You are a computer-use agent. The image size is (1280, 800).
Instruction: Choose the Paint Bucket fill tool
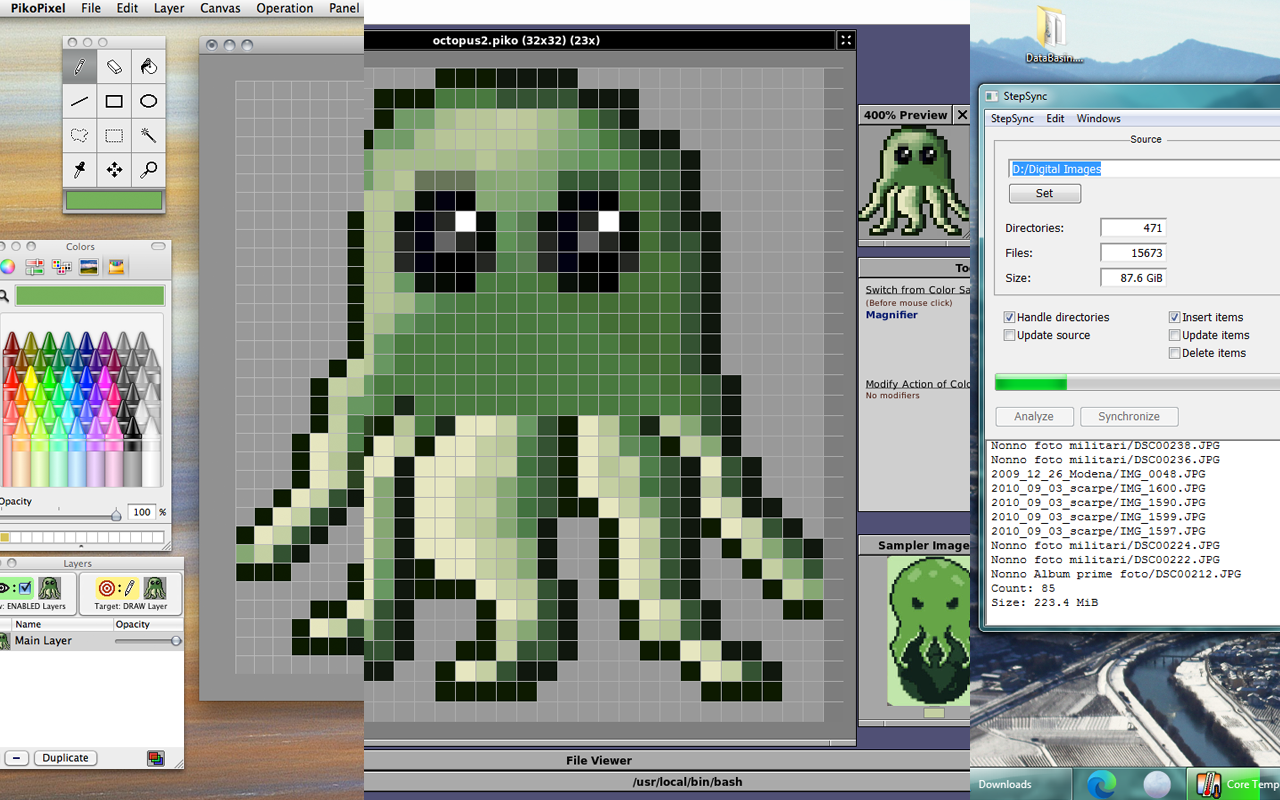(148, 67)
